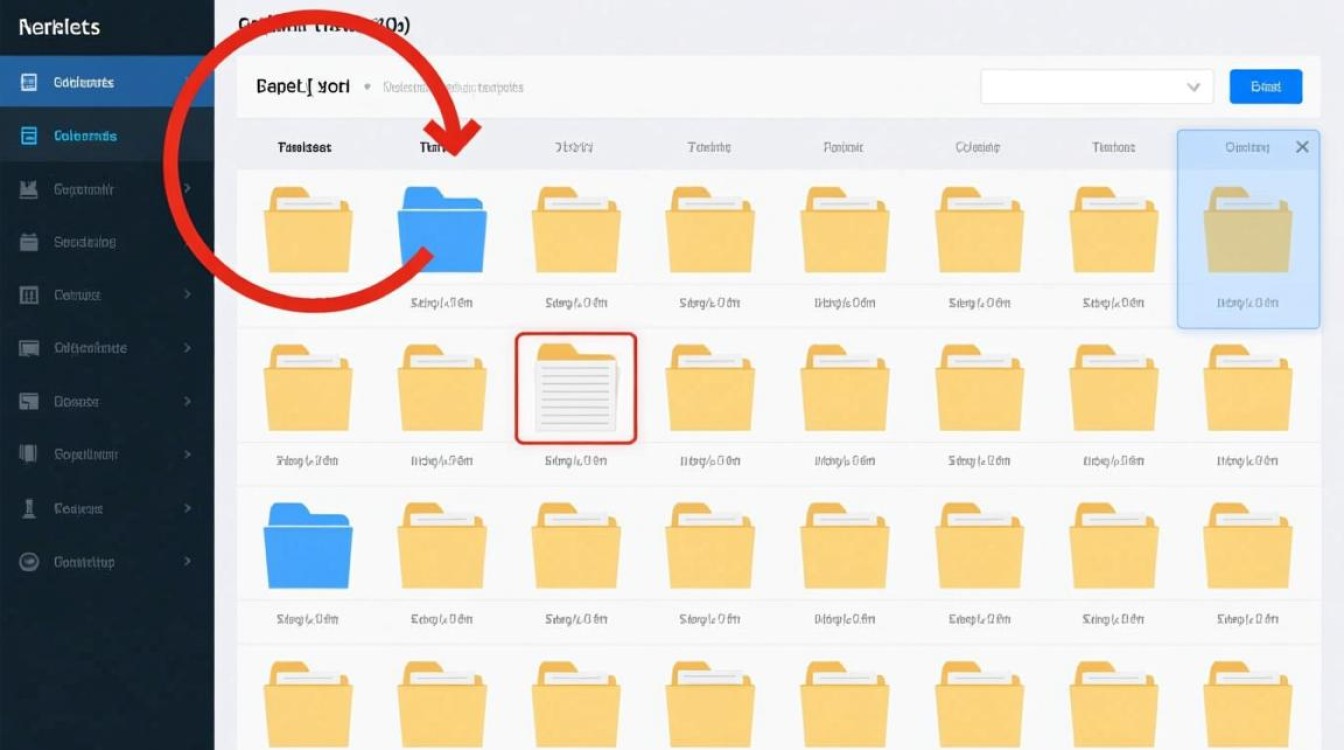Image resolution: width=1344 pixels, height=750 pixels.
Task: Click the round icon at the sidebar bottom
Action: (29, 562)
